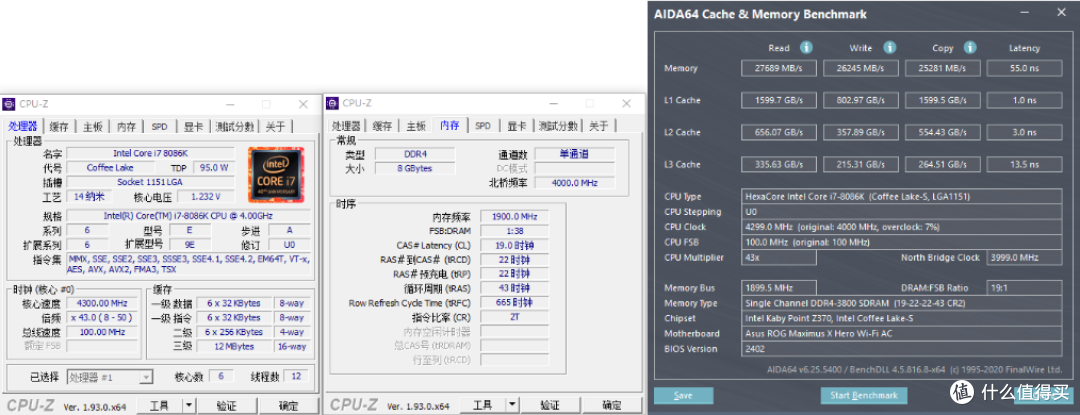1080x415 pixels.
Task: Click the Memory Read value 27689 MB/s
Action: point(779,68)
